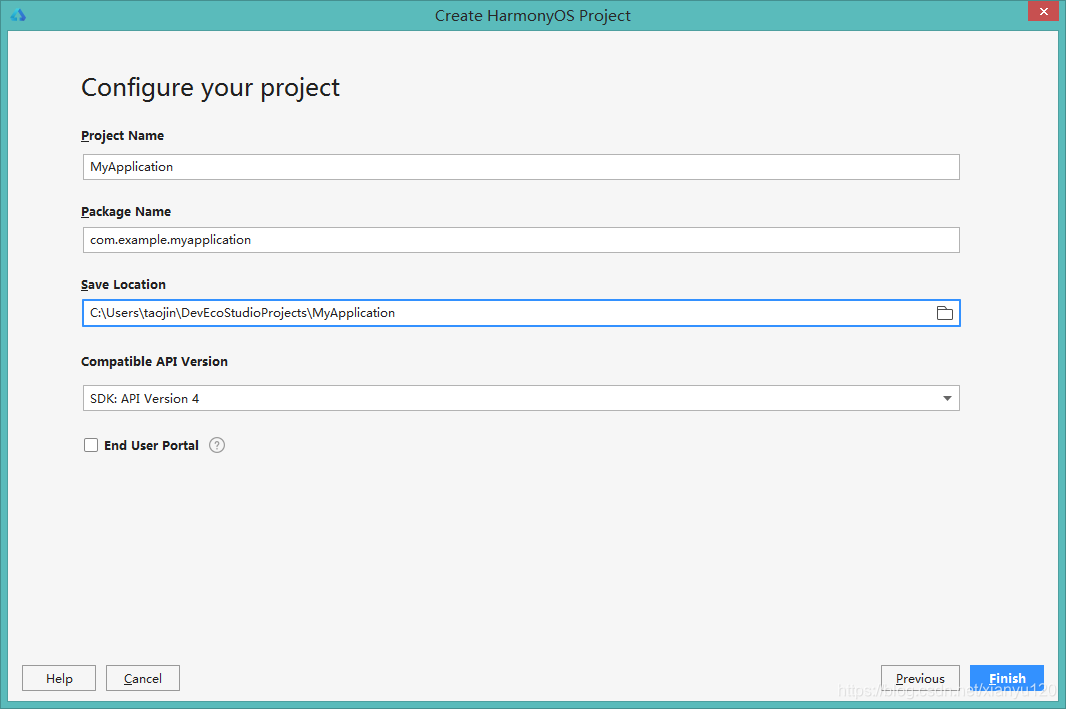
Task: Click the Project Name input field
Action: coord(521,167)
